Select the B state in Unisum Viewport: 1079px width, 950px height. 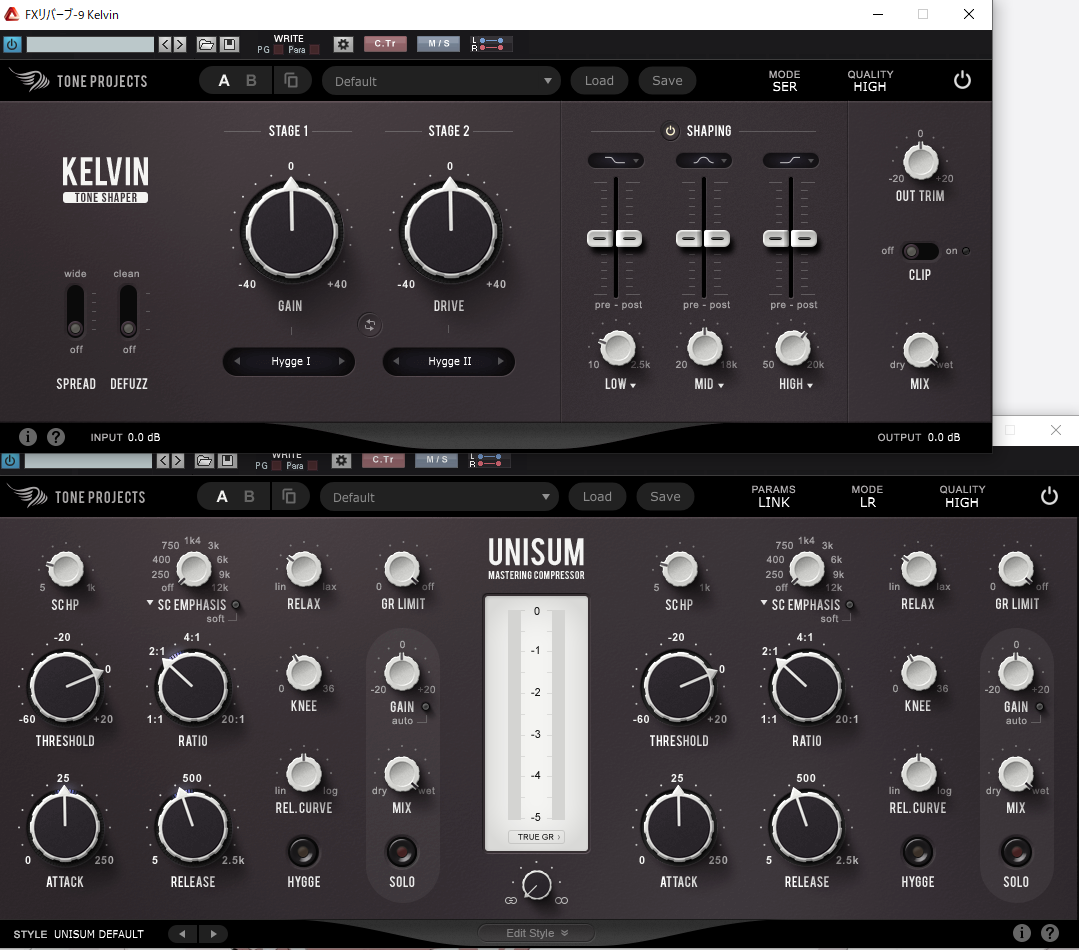(x=249, y=497)
